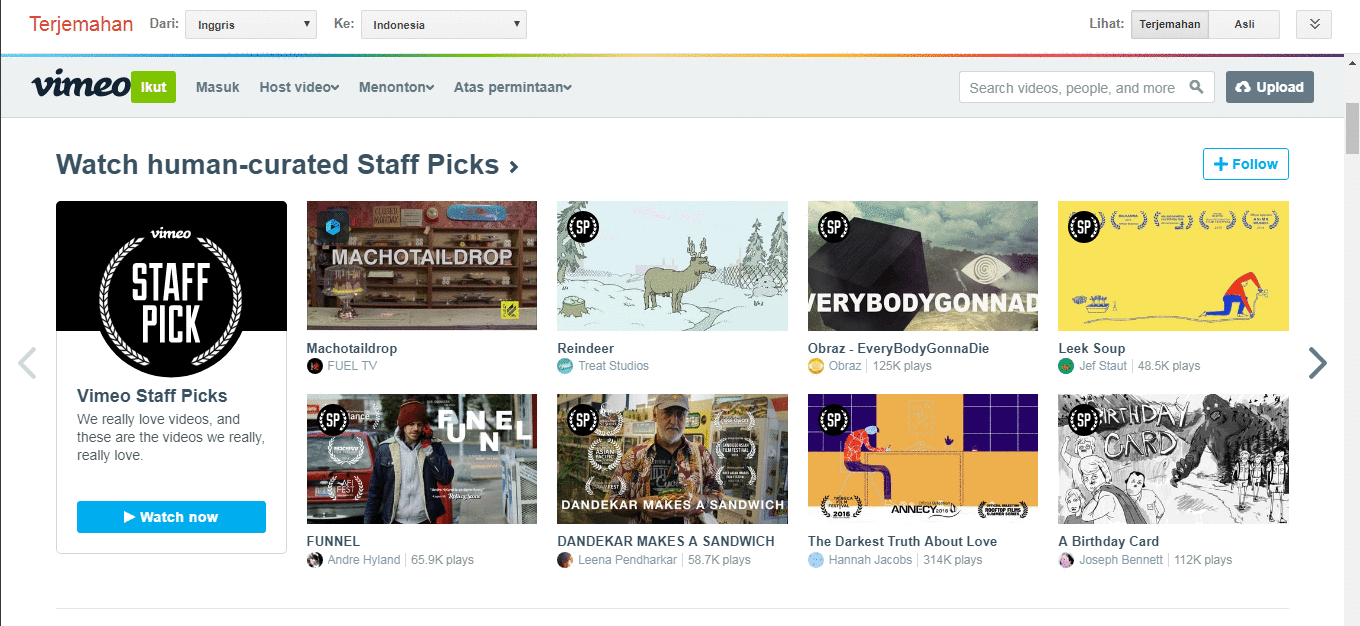Screen dimensions: 1360x626
Task: Open the Machotaildrop video thumbnail
Action: coord(422,266)
